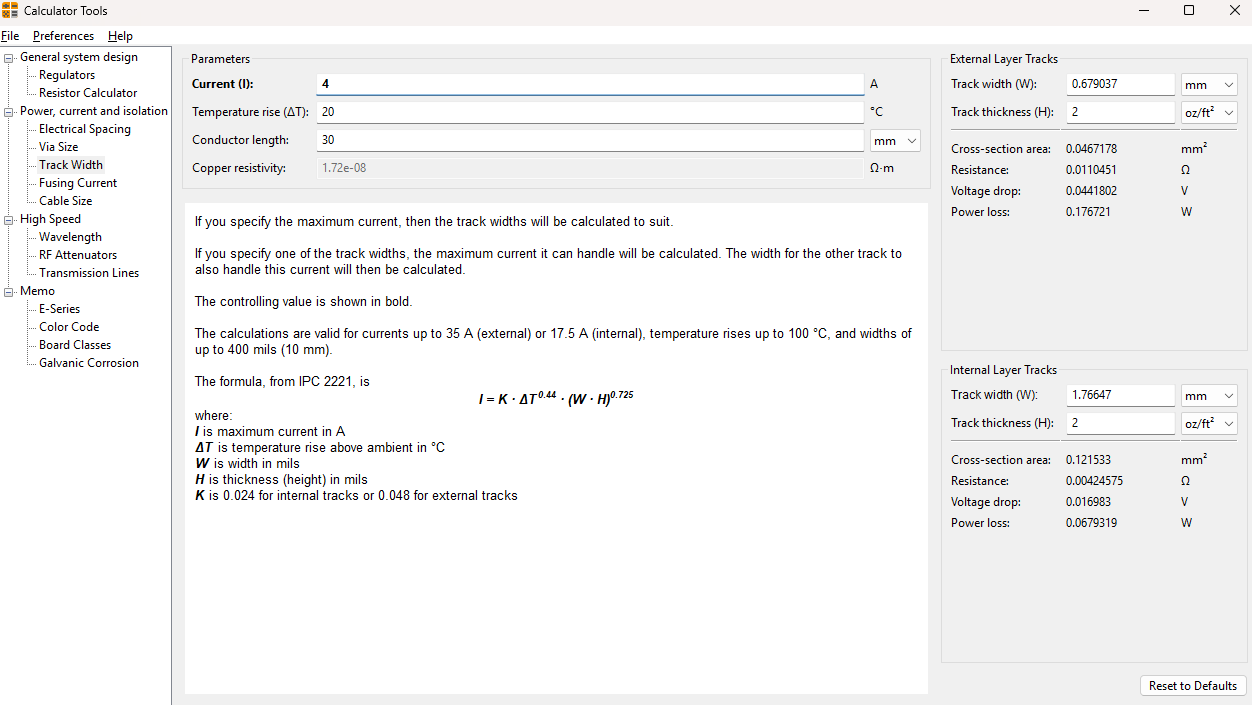The height and width of the screenshot is (705, 1252).
Task: Open the Color Code memo page
Action: (x=69, y=327)
